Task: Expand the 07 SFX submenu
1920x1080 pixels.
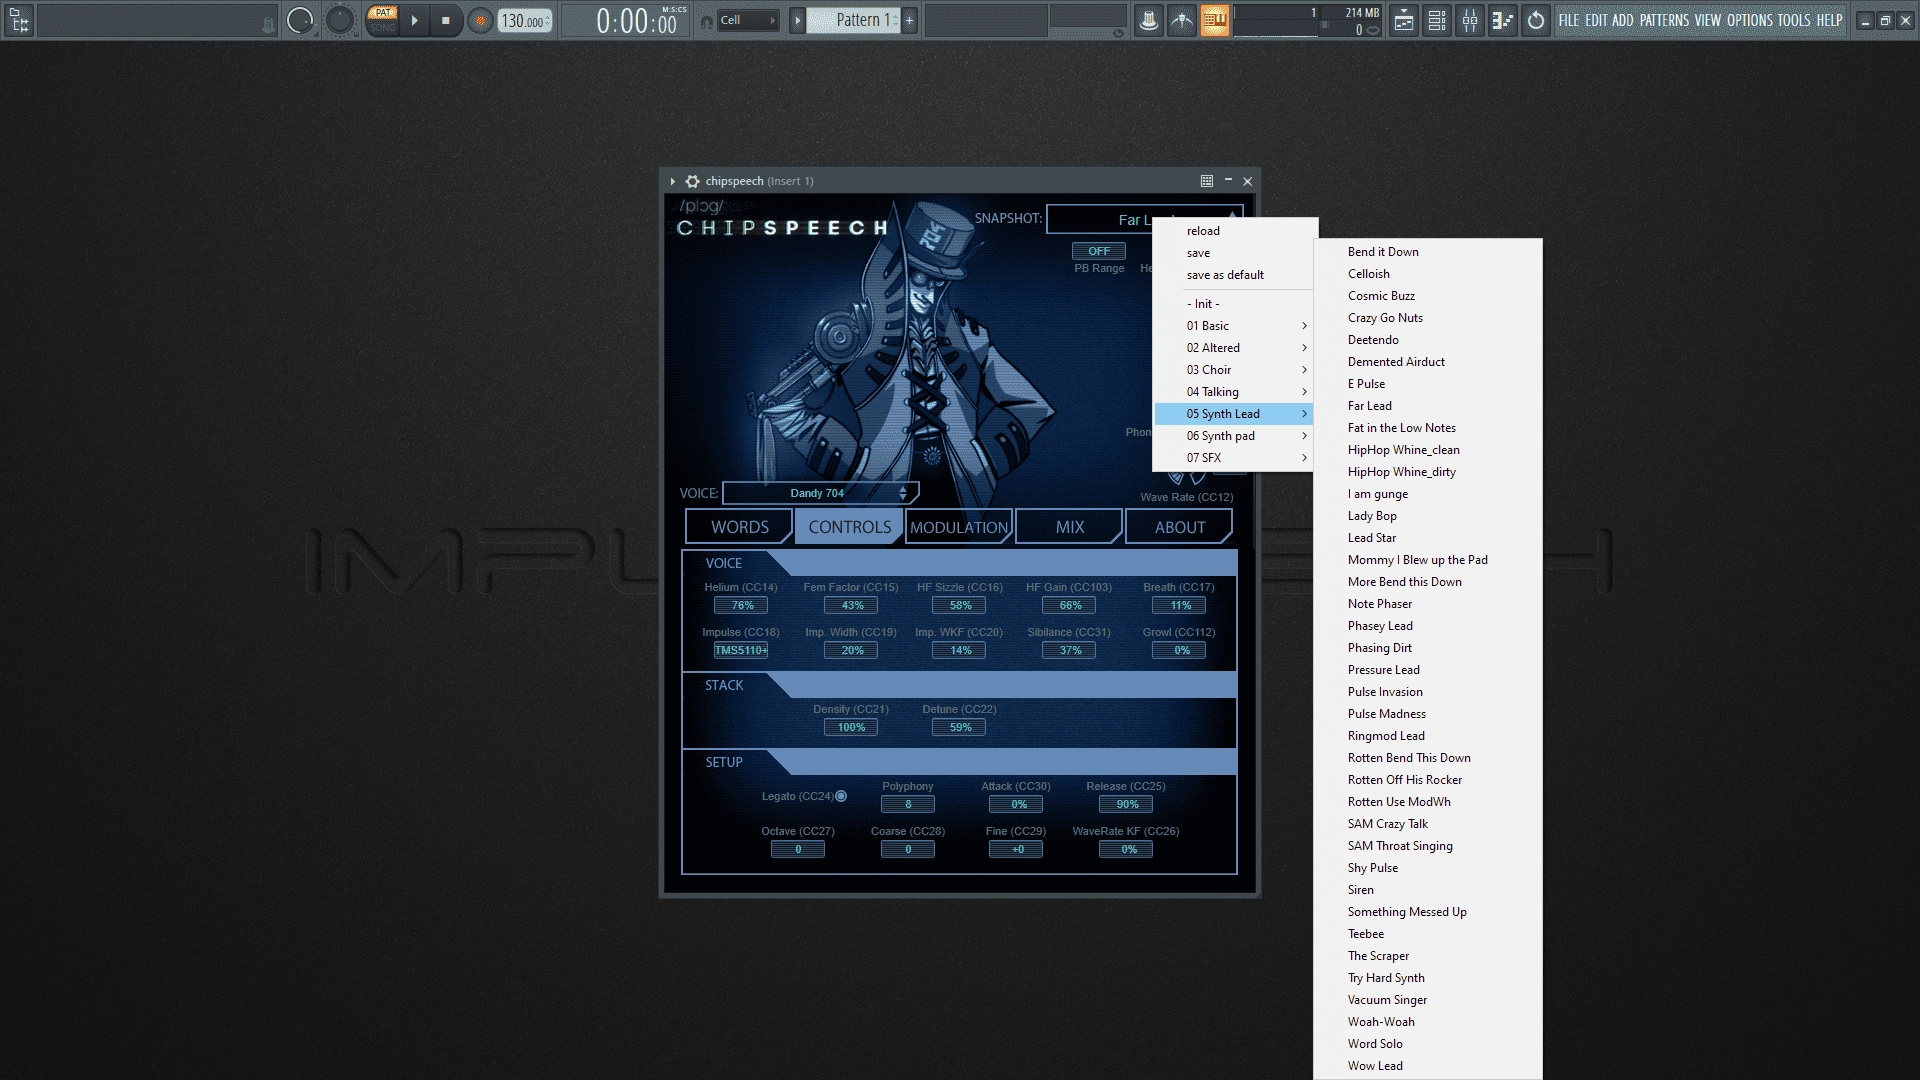Action: [1235, 458]
